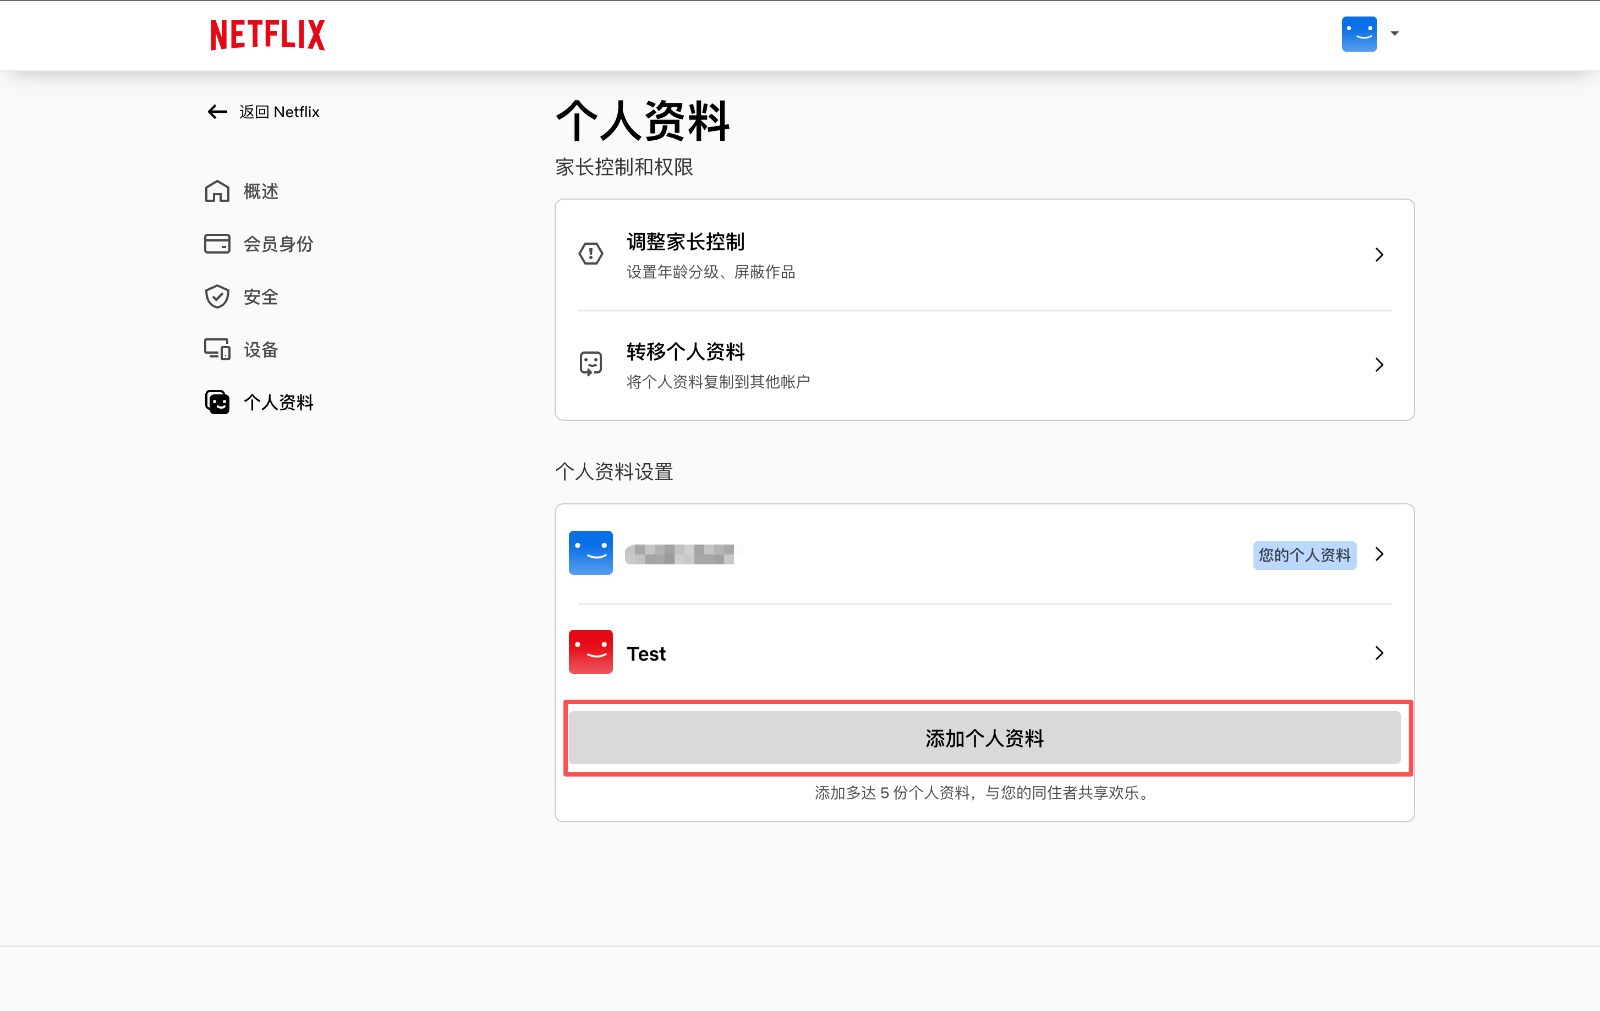The width and height of the screenshot is (1600, 1011).
Task: Click the warning hexagon icon for 调整家长控制
Action: pyautogui.click(x=591, y=254)
